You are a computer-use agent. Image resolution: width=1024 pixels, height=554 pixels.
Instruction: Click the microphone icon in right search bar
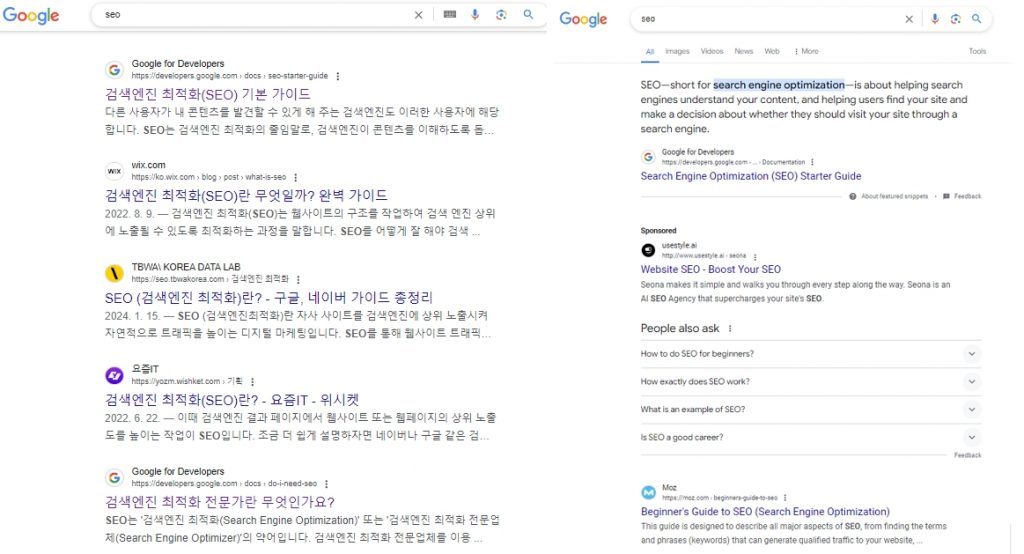coord(935,19)
